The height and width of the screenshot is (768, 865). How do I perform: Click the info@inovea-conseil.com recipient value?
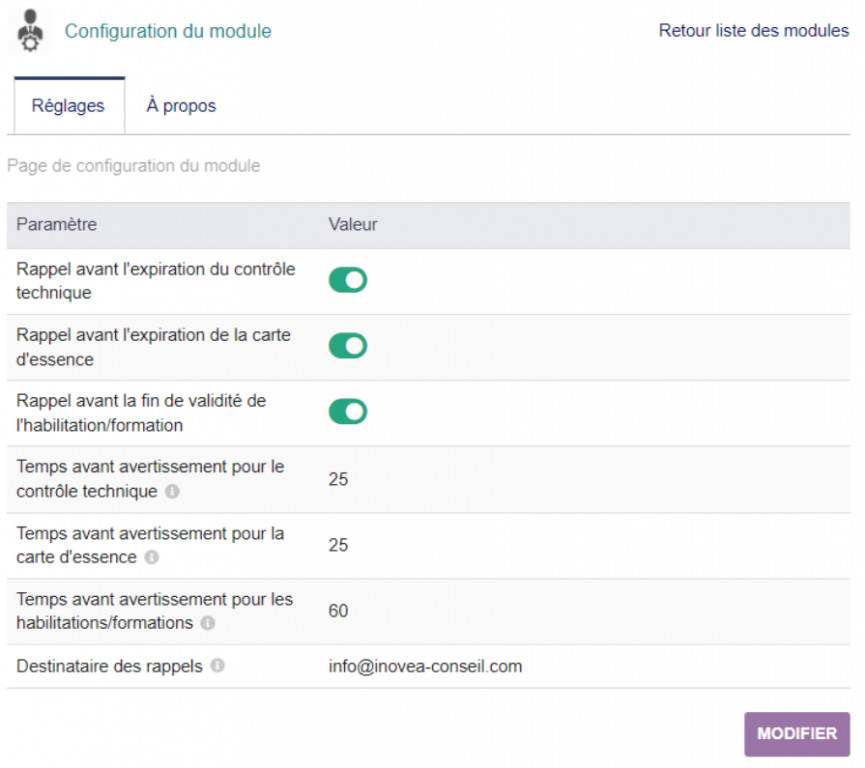coord(425,666)
